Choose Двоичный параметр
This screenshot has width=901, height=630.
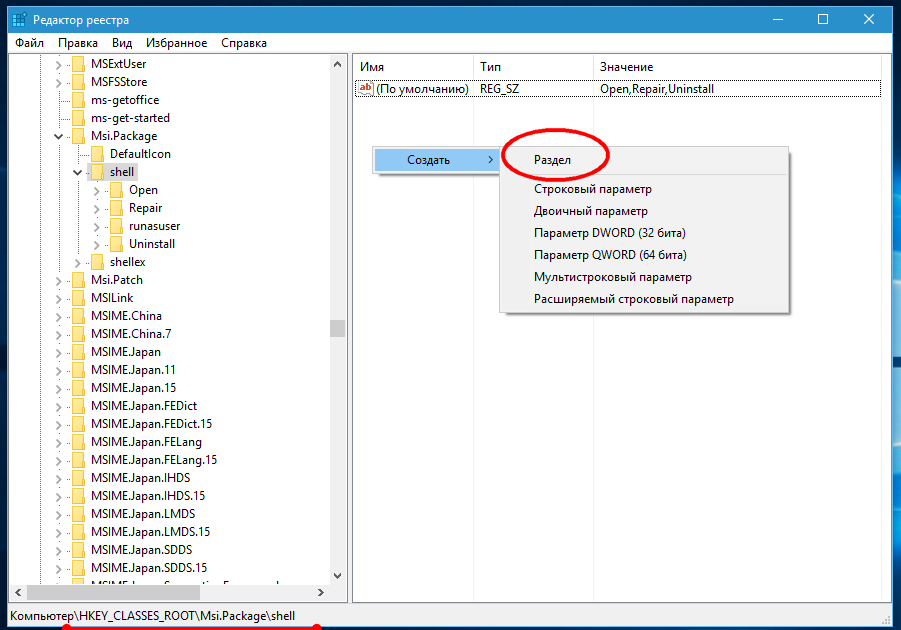[x=644, y=211]
